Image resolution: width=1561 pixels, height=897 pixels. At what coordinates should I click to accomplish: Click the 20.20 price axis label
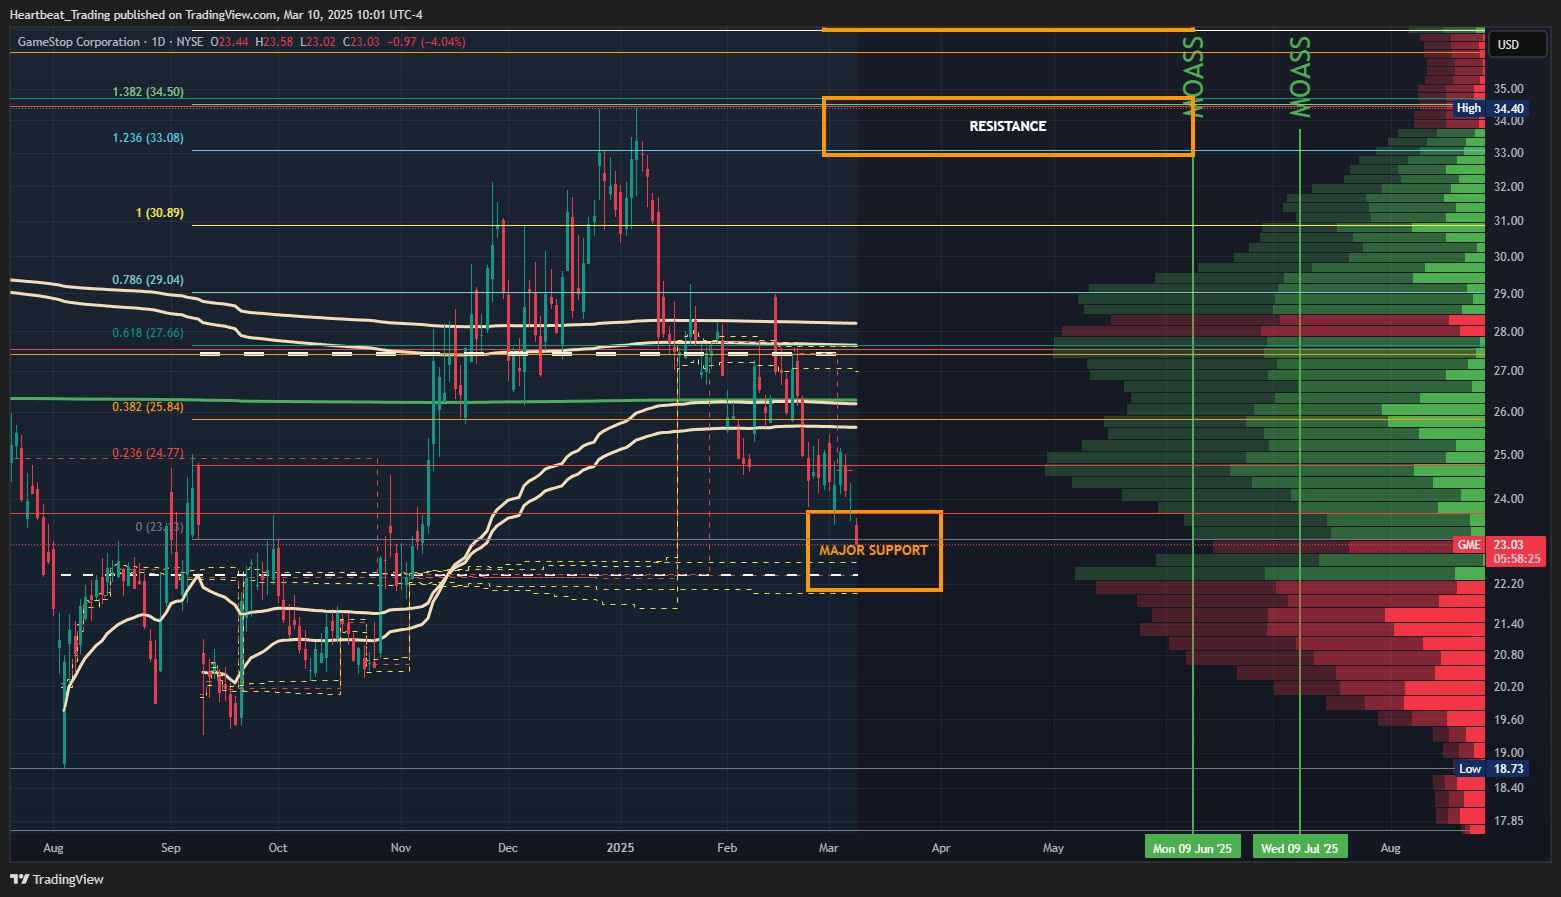point(1509,687)
